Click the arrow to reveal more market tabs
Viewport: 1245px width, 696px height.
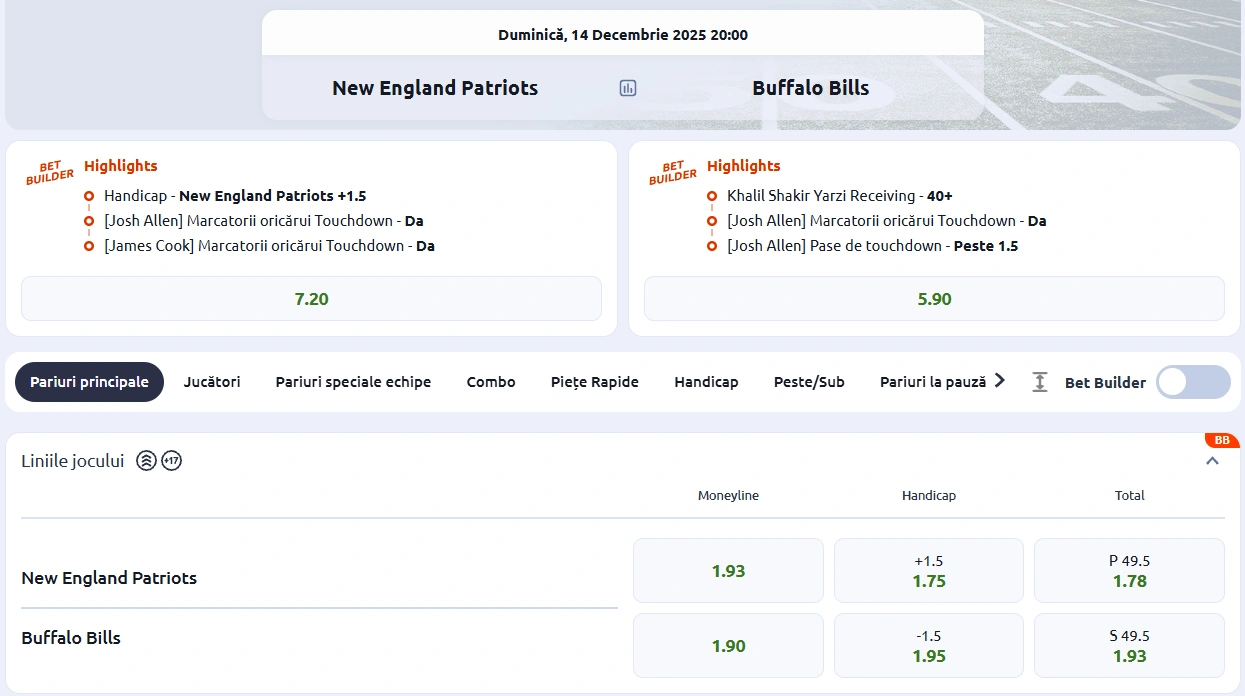click(x=1000, y=380)
